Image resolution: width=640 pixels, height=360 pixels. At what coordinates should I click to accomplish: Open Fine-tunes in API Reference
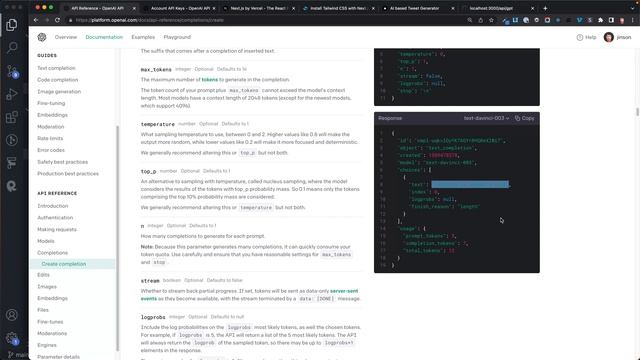click(50, 322)
